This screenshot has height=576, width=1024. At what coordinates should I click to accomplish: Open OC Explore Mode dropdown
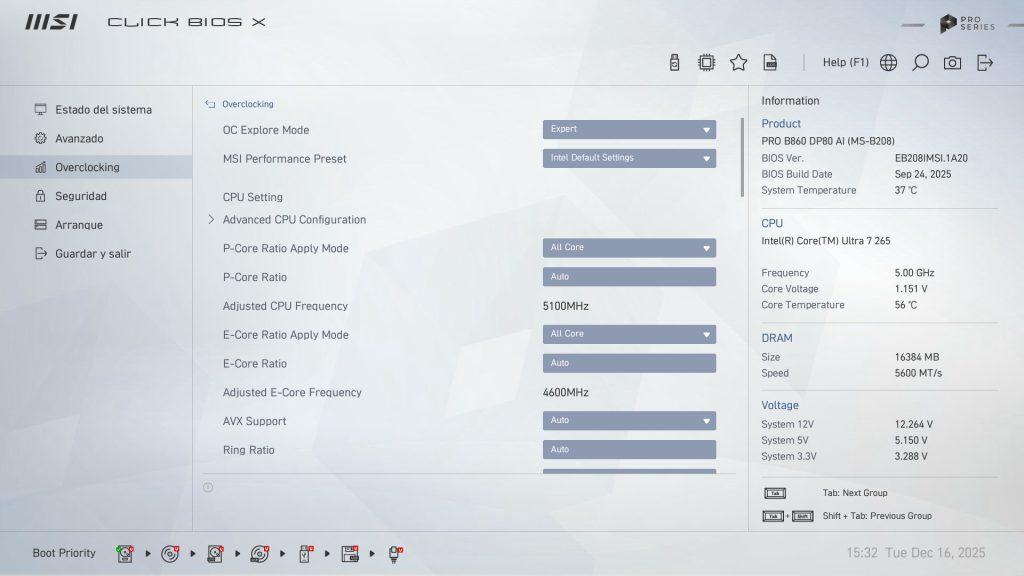click(x=629, y=129)
